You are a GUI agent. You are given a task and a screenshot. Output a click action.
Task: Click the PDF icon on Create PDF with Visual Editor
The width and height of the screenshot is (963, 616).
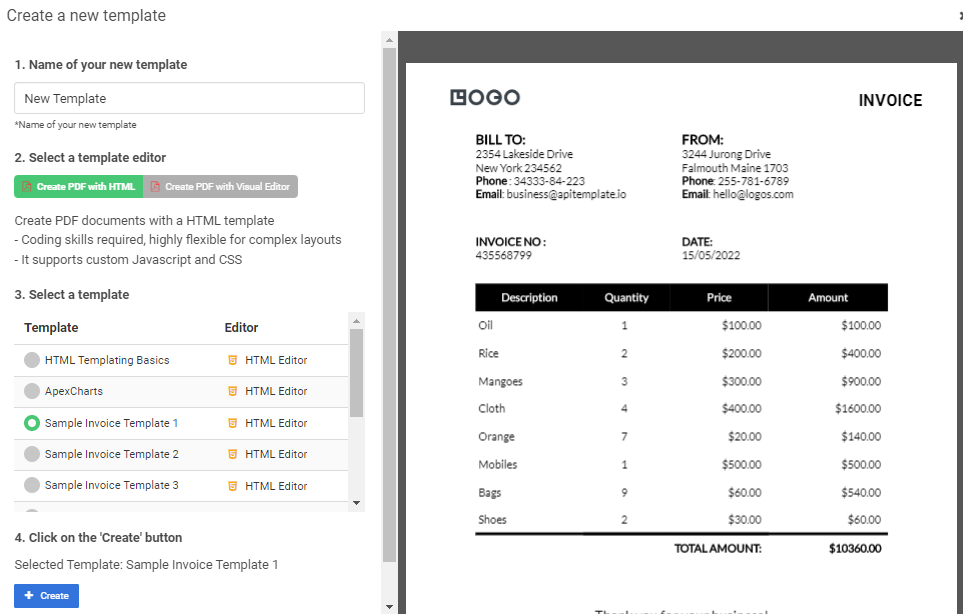(x=157, y=186)
